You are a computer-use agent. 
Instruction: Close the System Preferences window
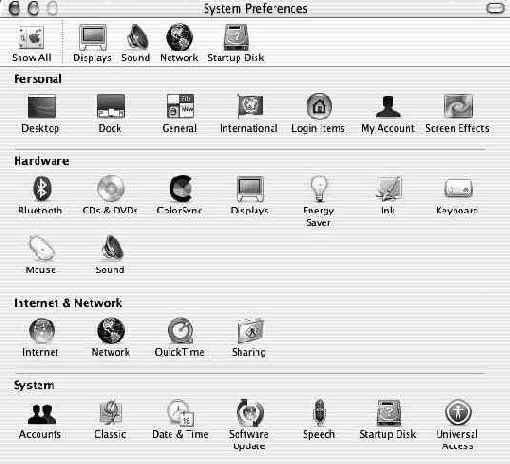tap(14, 8)
